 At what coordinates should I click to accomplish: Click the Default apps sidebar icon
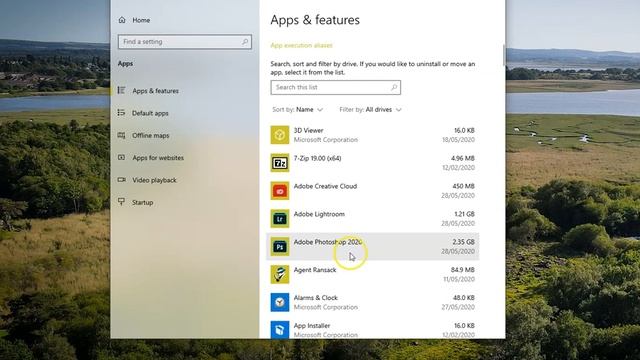(x=122, y=113)
